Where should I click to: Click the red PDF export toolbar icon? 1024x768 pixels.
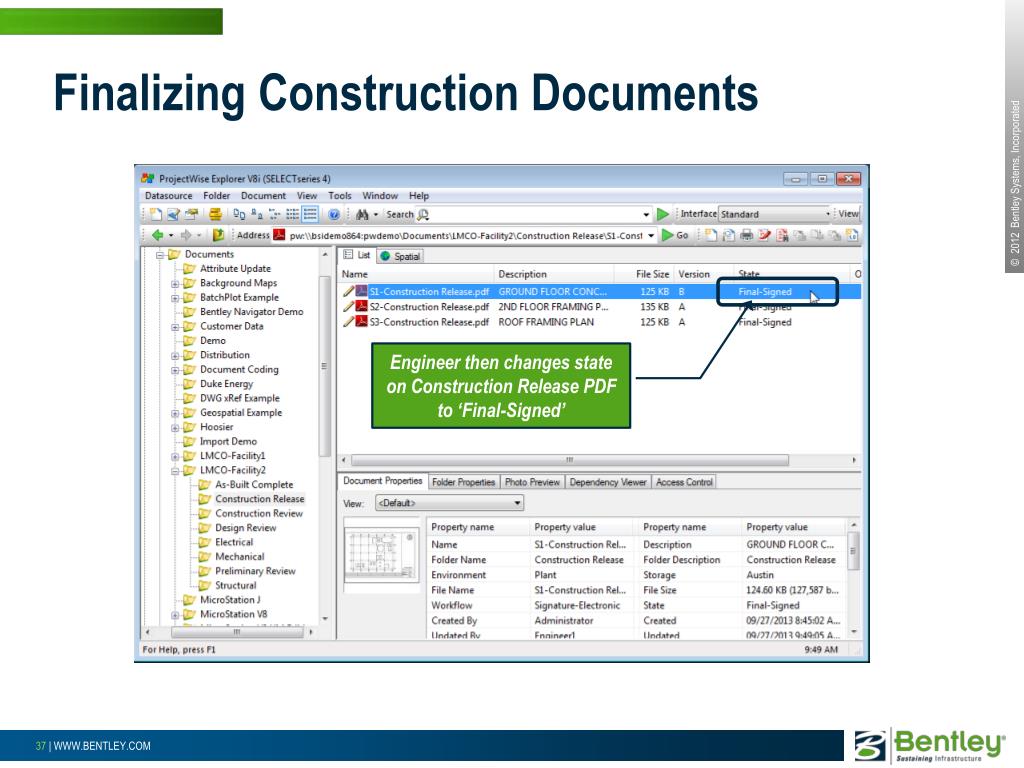tap(782, 235)
